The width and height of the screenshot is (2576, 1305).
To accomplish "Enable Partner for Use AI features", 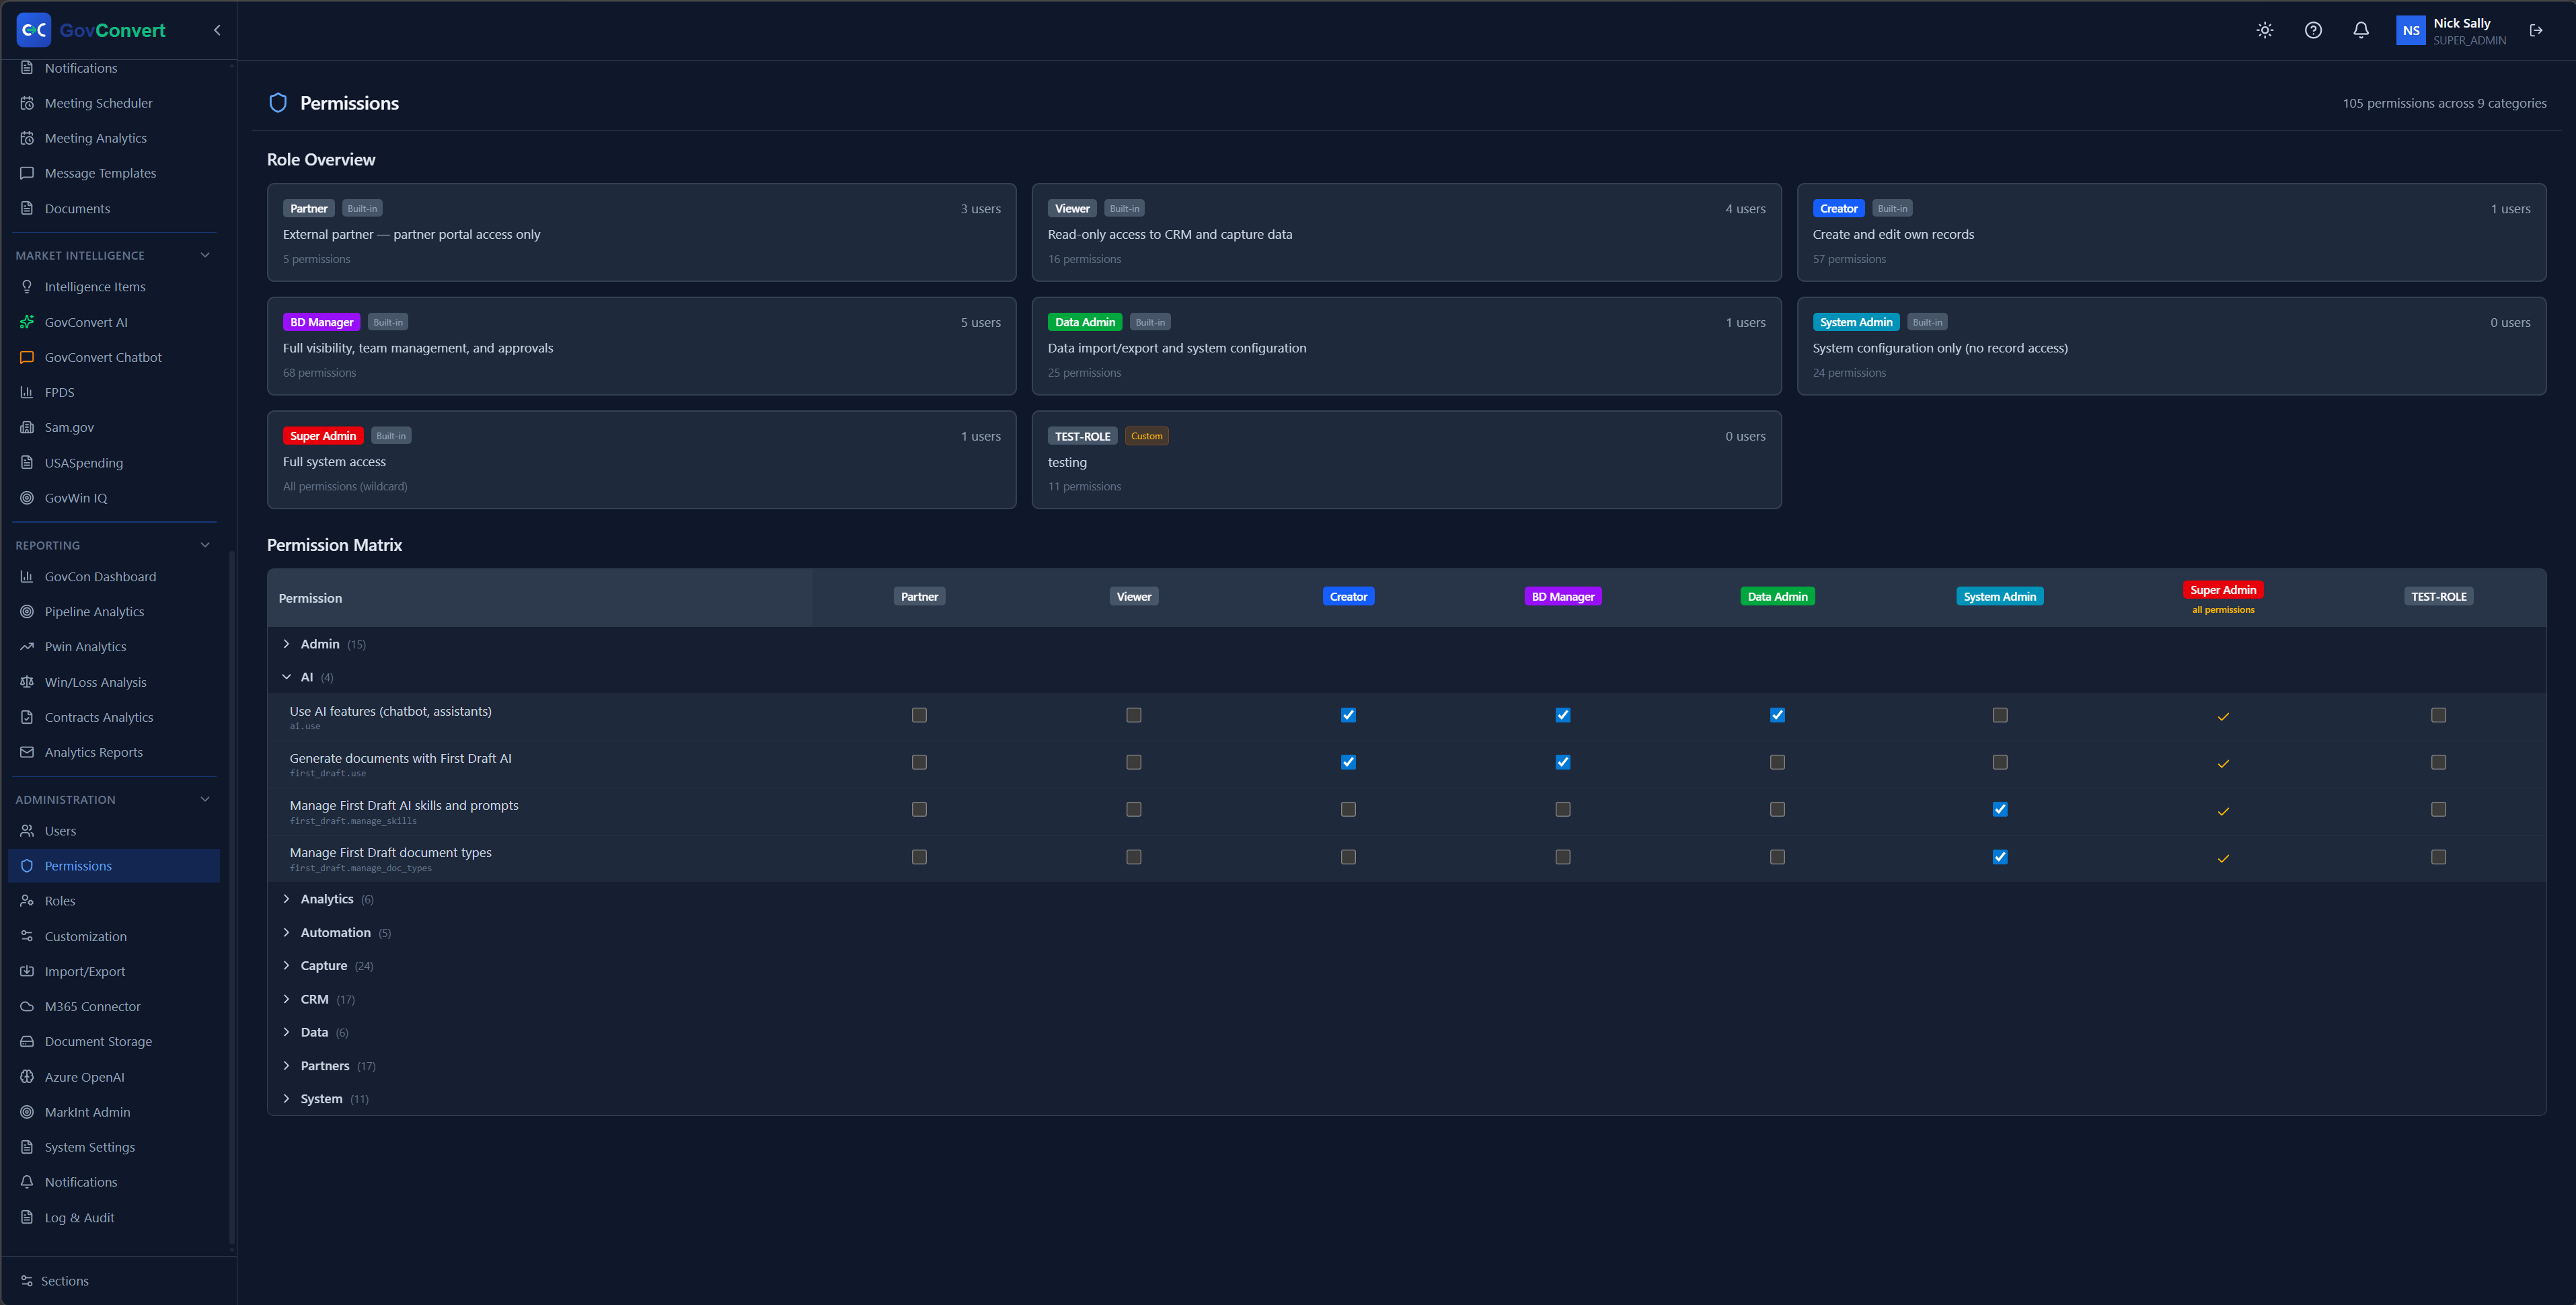I will (x=919, y=715).
